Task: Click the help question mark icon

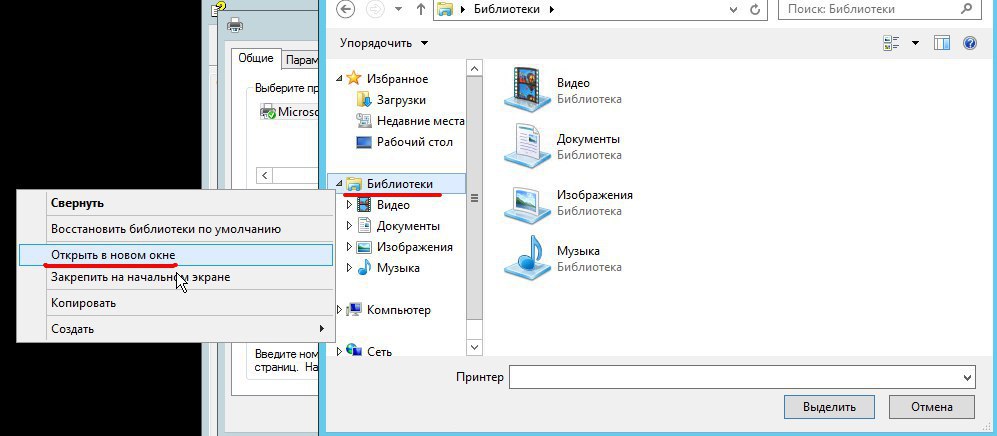Action: 968,43
